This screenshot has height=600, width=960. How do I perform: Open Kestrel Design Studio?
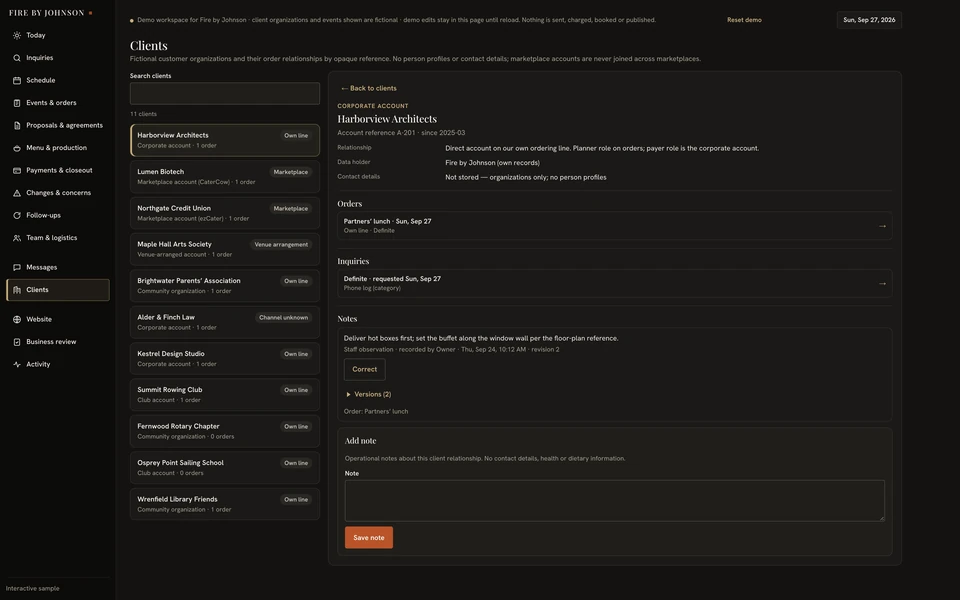click(225, 359)
